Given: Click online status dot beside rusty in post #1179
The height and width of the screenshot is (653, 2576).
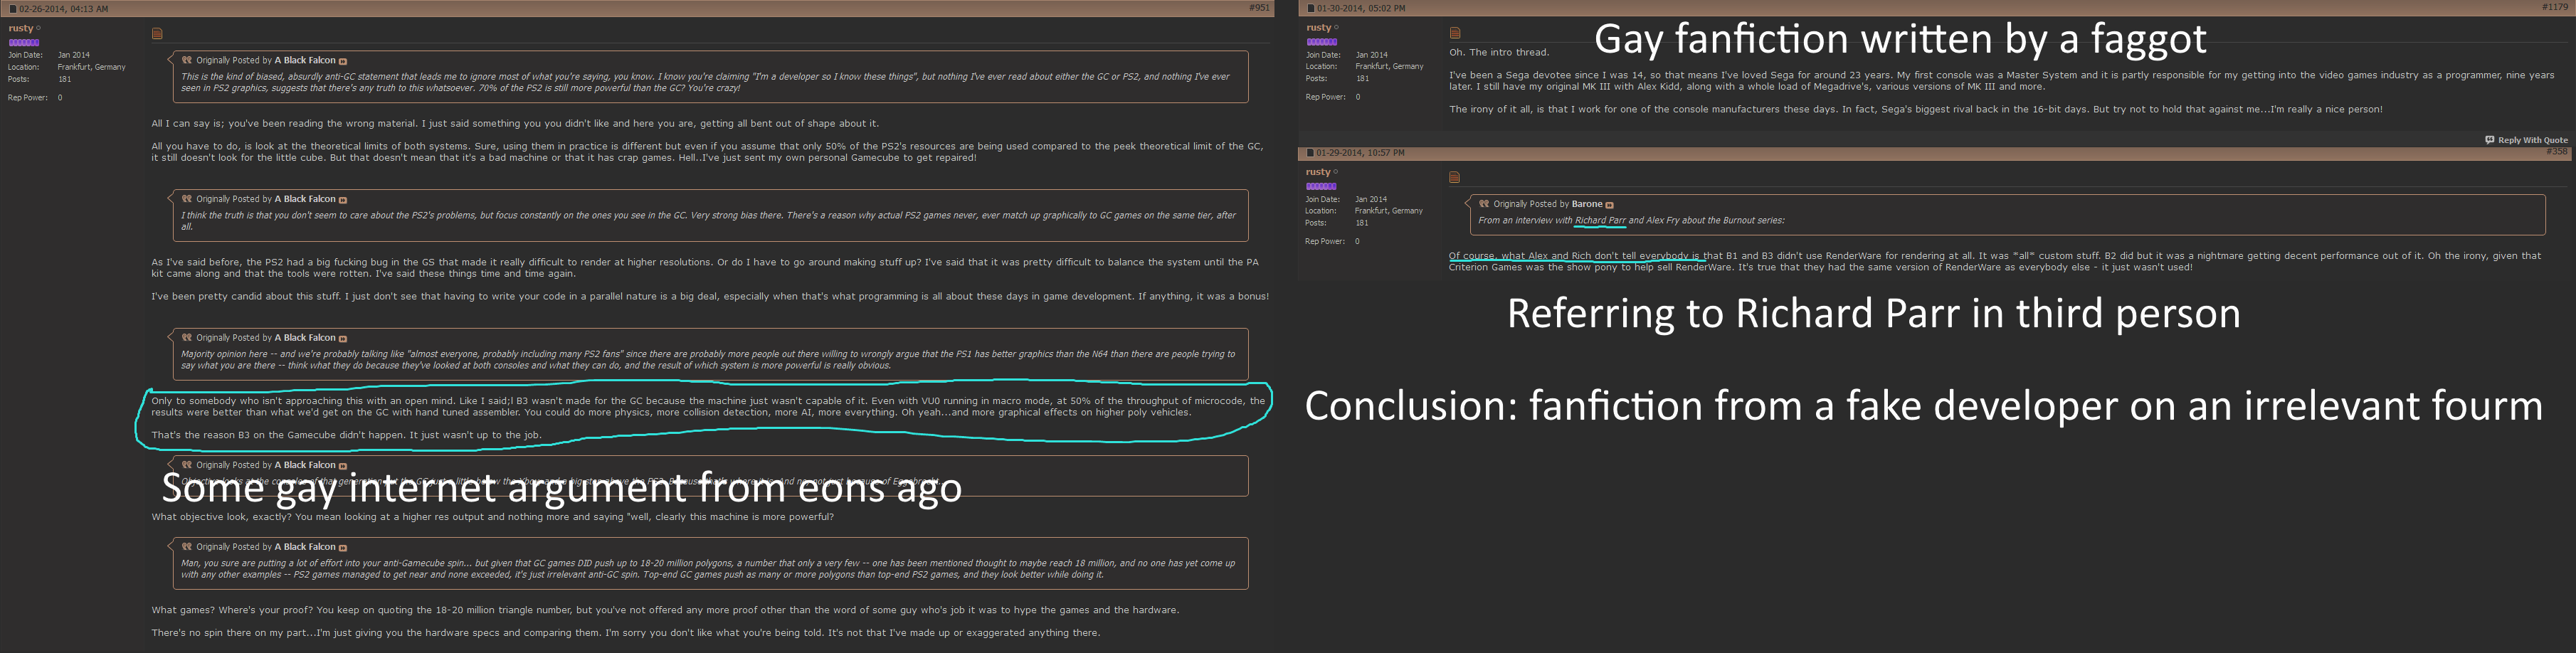Looking at the screenshot, I should click(1336, 28).
